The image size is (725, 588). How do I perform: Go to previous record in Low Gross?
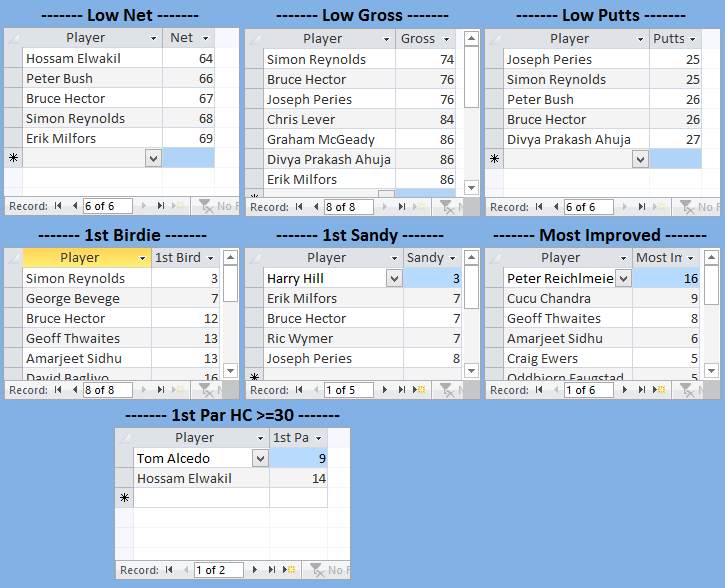click(315, 207)
